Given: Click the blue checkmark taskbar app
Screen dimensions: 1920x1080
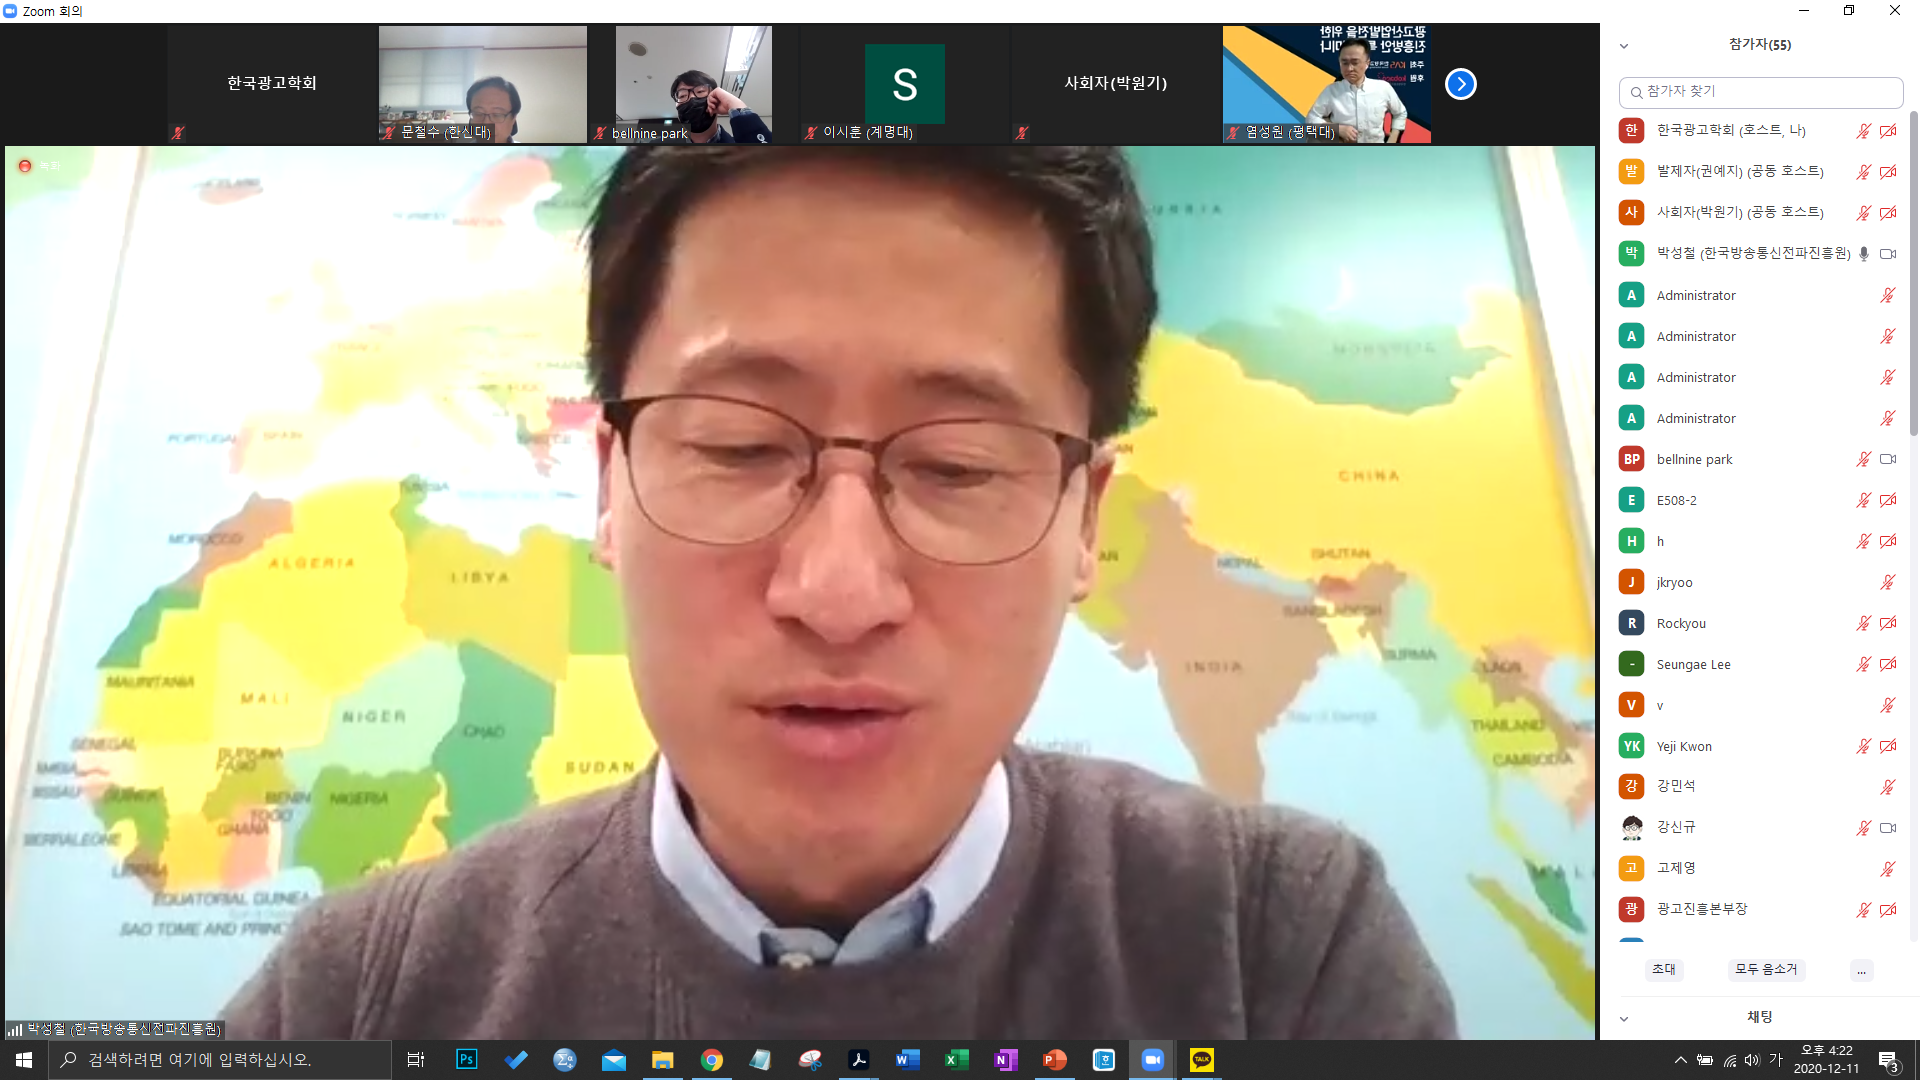Looking at the screenshot, I should pyautogui.click(x=516, y=1060).
